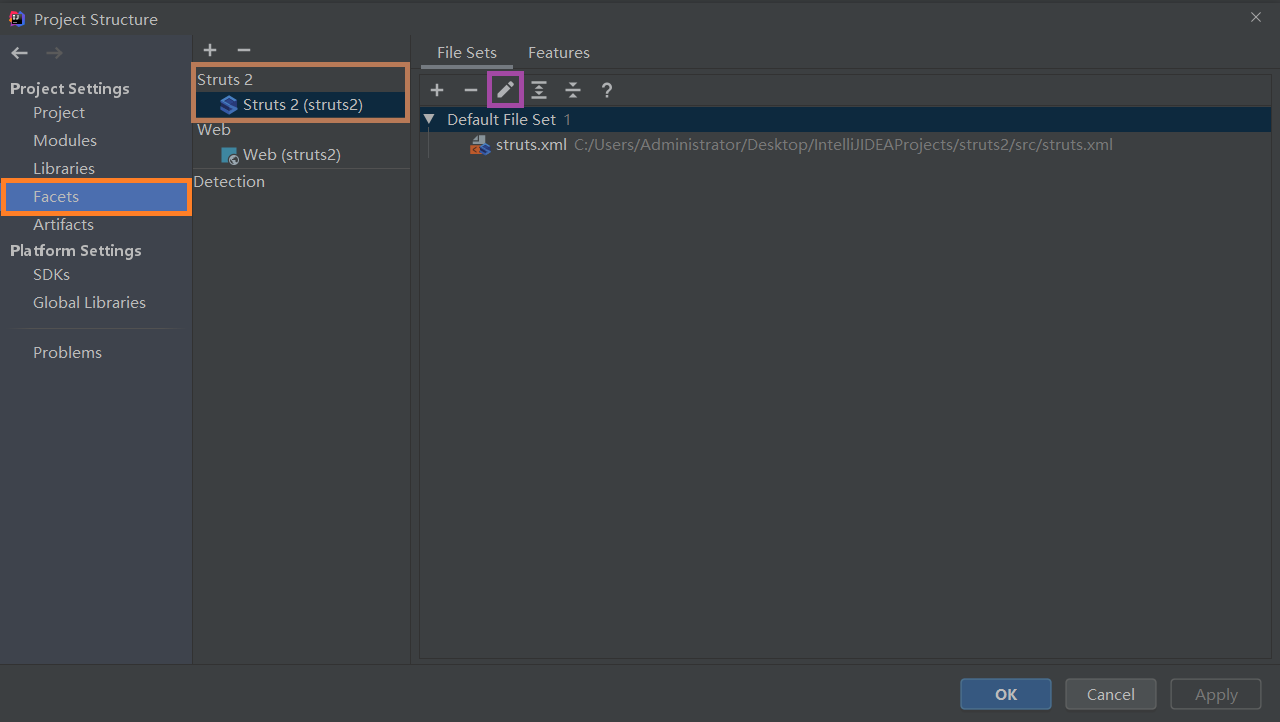
Task: Click the Web facet icon
Action: click(230, 155)
